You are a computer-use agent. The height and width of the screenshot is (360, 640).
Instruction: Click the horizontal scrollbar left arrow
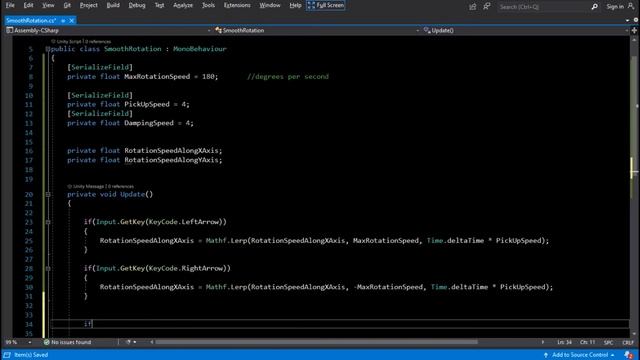152,342
